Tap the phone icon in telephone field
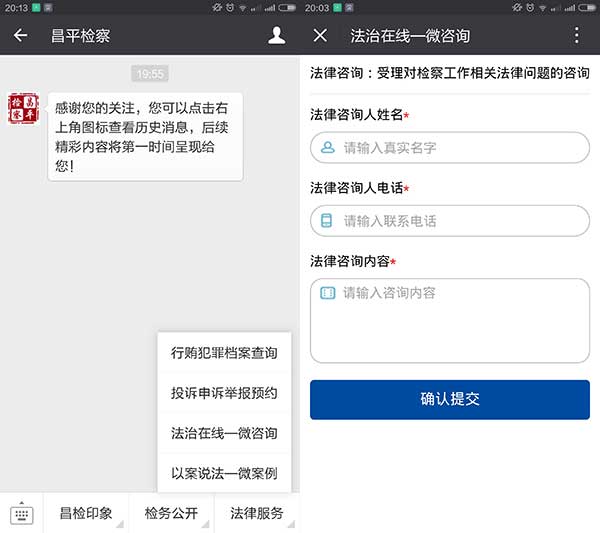Viewport: 600px width, 533px height. click(326, 220)
